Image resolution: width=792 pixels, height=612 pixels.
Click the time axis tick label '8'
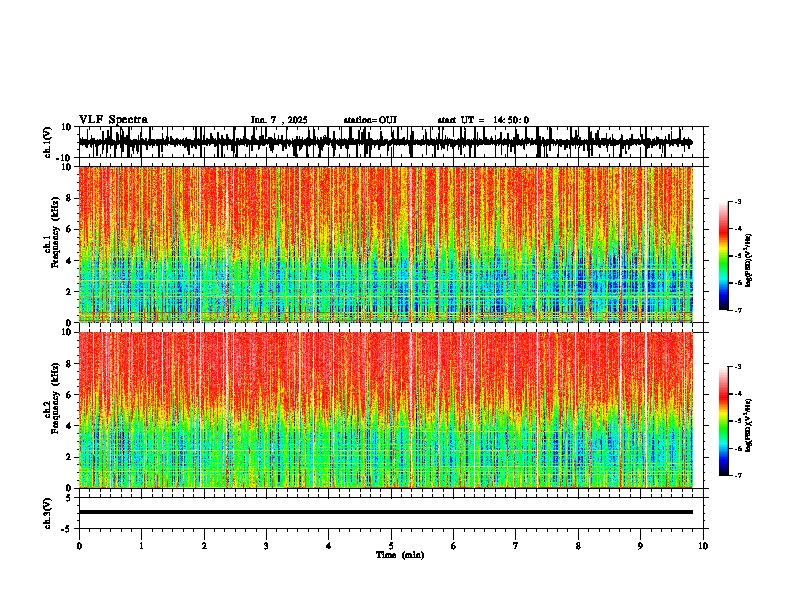[x=578, y=546]
